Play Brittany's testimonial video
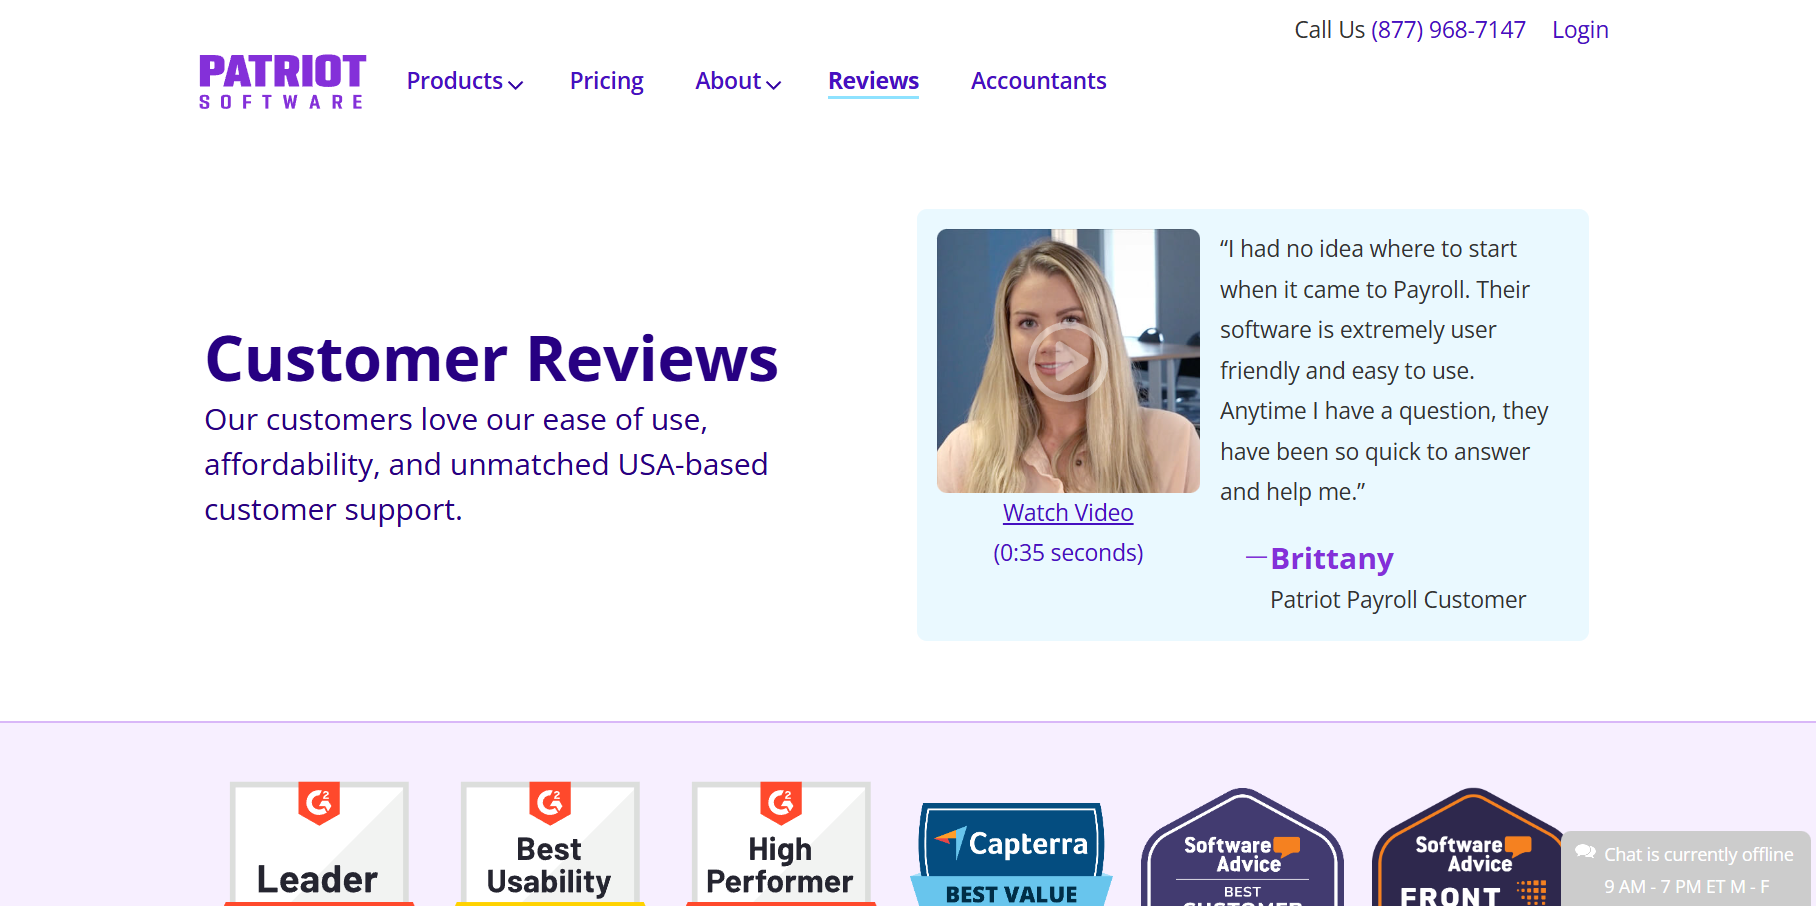 pyautogui.click(x=1068, y=361)
